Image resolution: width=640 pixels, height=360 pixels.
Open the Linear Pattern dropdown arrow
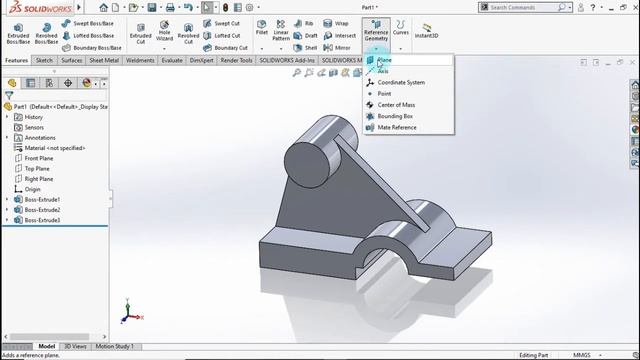tap(281, 49)
